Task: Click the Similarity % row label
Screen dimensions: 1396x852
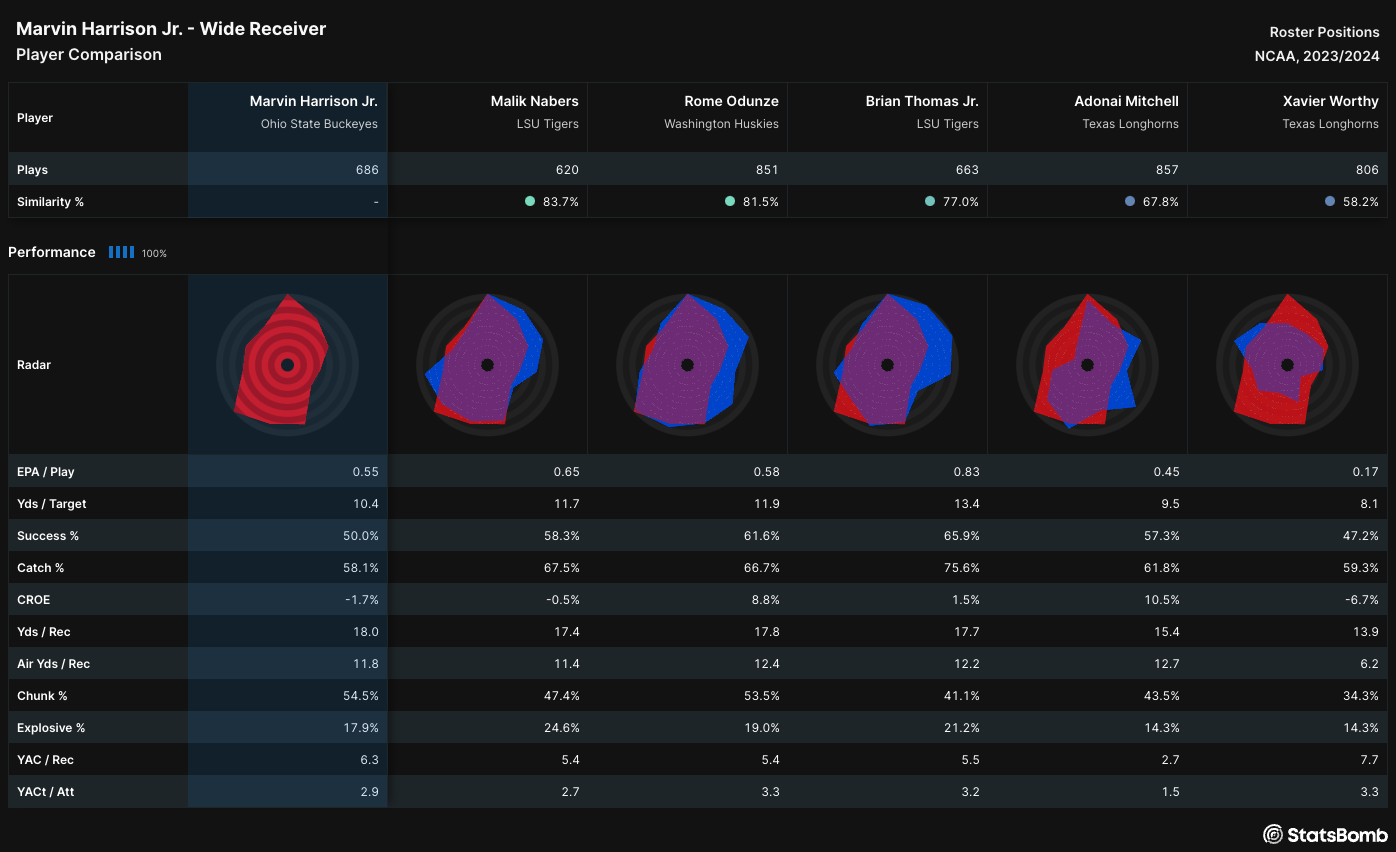Action: click(x=50, y=202)
